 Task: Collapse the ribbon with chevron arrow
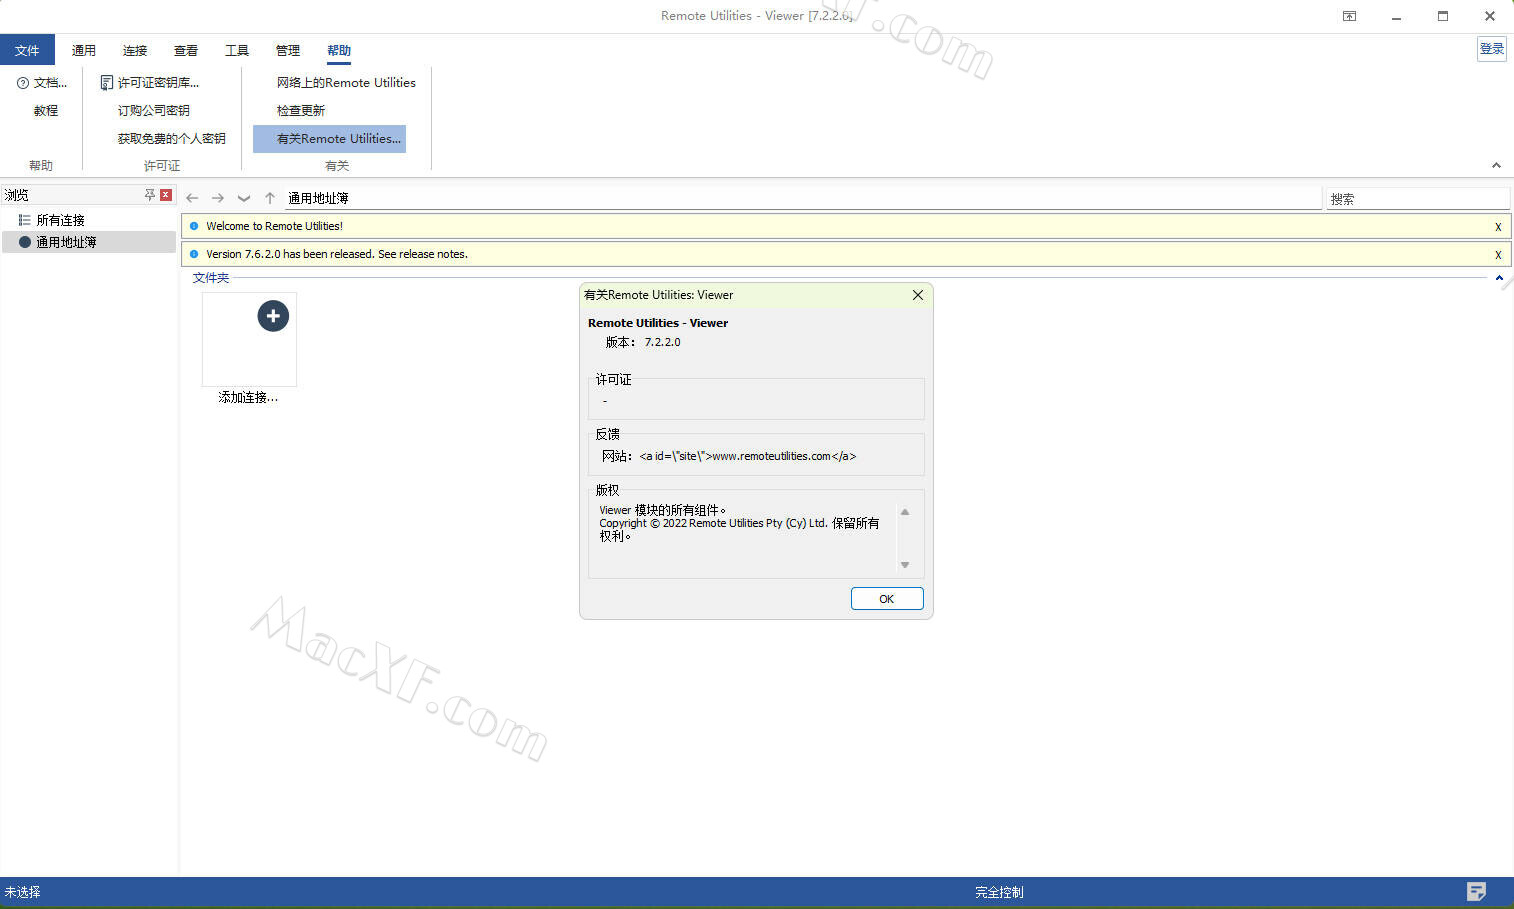[1496, 165]
